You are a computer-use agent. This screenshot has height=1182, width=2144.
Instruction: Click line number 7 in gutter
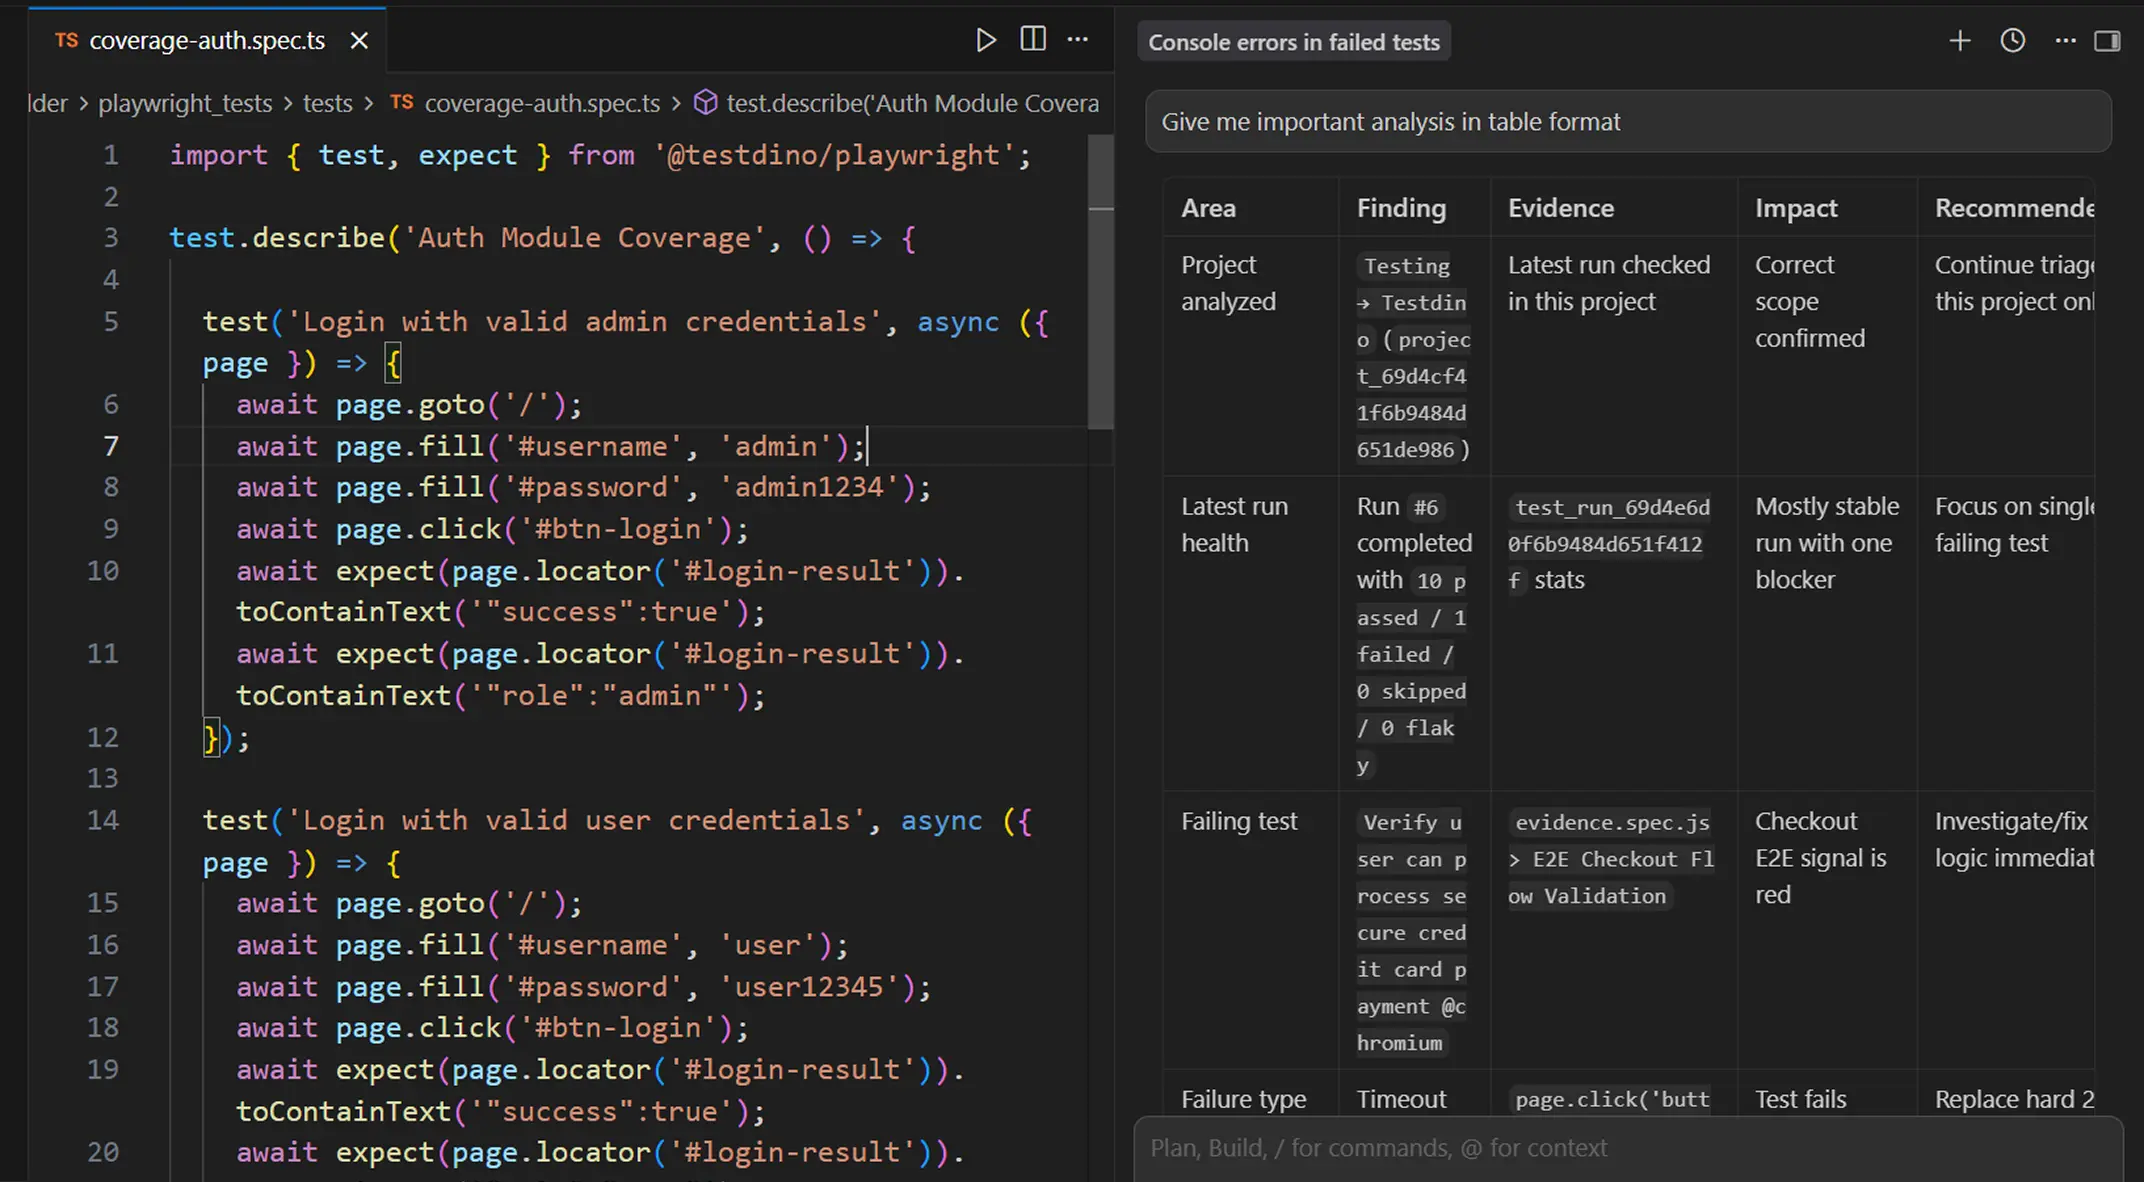click(111, 446)
